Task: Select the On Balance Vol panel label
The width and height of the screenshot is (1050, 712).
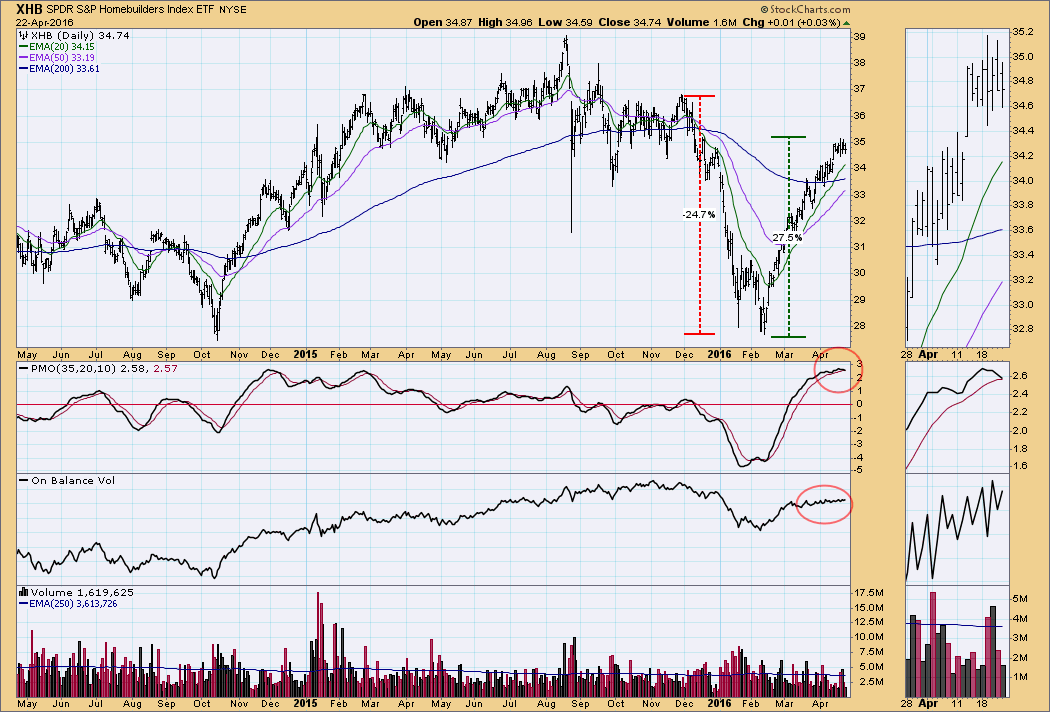Action: click(x=72, y=480)
